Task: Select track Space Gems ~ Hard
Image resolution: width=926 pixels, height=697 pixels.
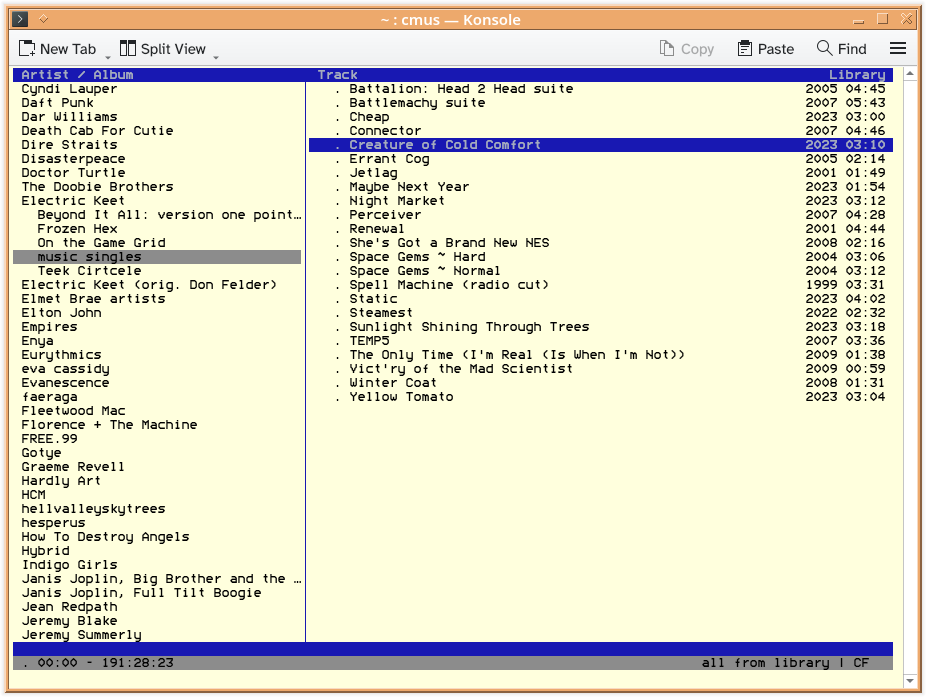Action: [x=601, y=257]
